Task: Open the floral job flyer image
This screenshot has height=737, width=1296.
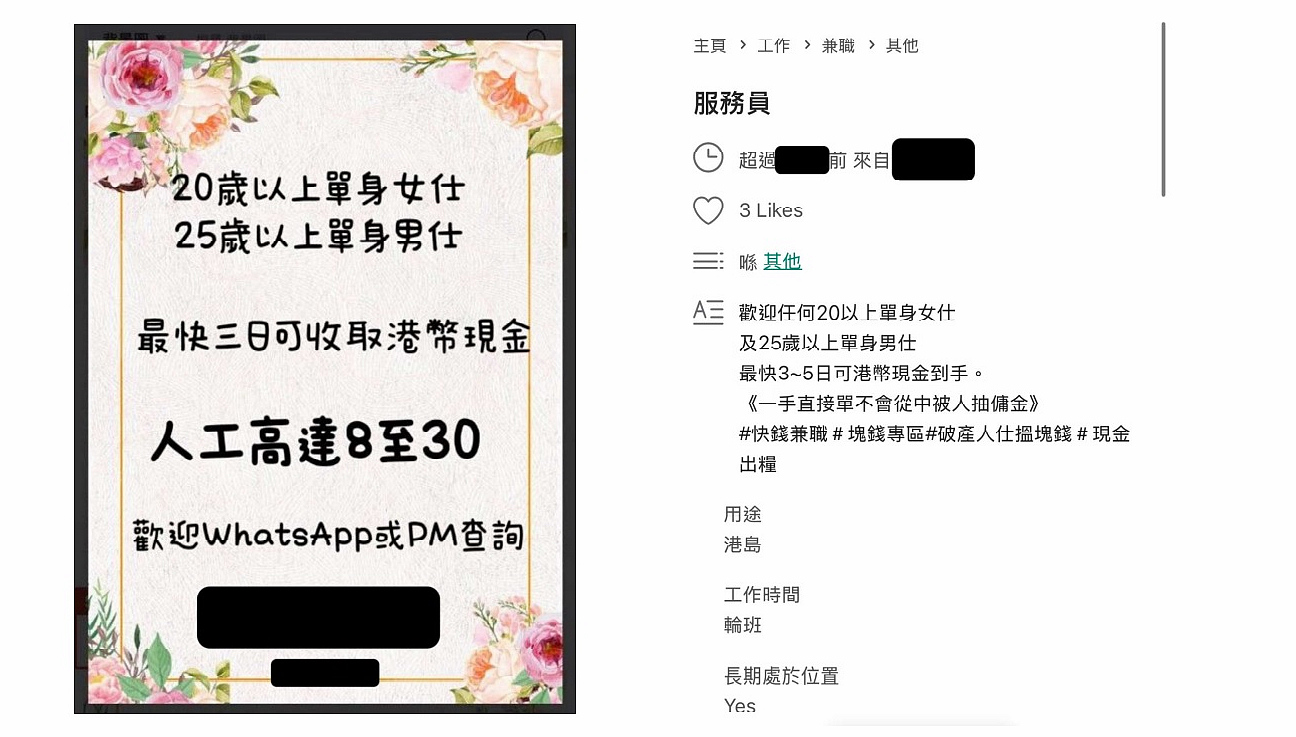Action: point(325,369)
